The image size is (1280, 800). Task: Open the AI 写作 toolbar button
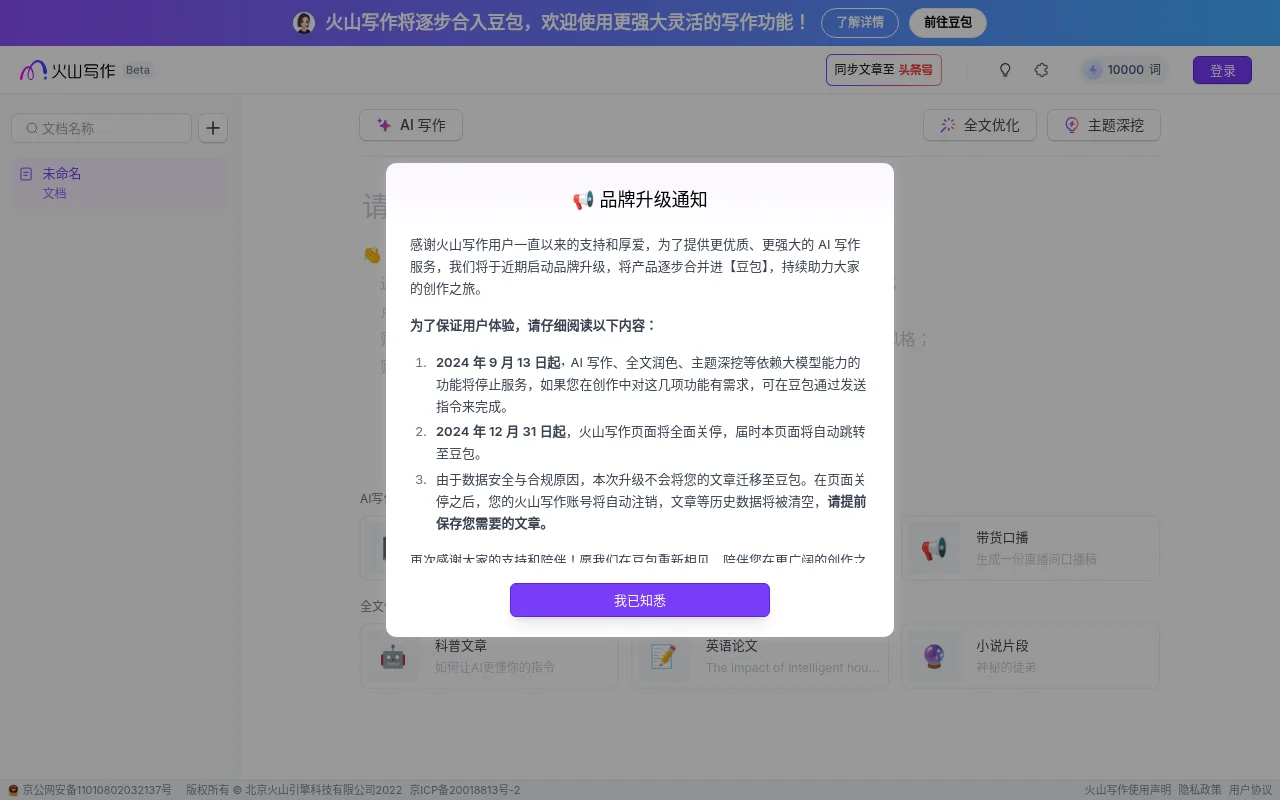point(411,125)
